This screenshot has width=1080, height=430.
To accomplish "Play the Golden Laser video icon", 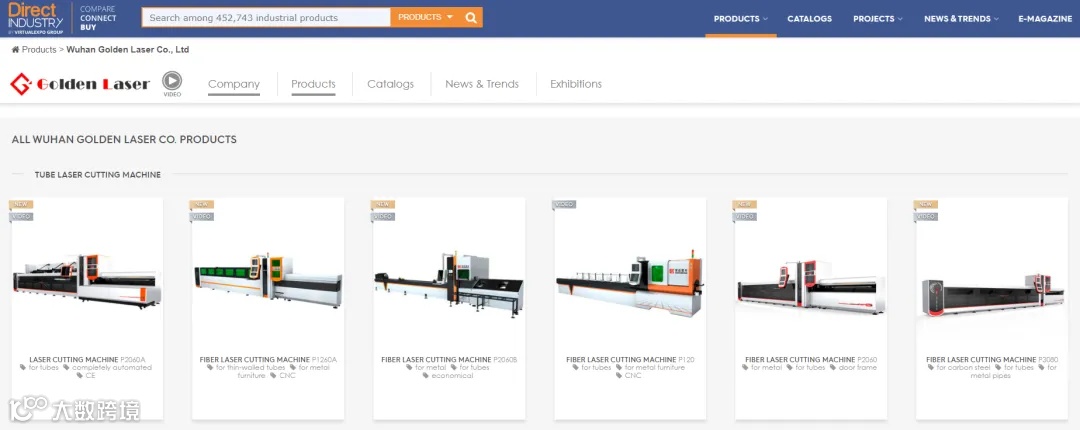I will click(x=172, y=81).
